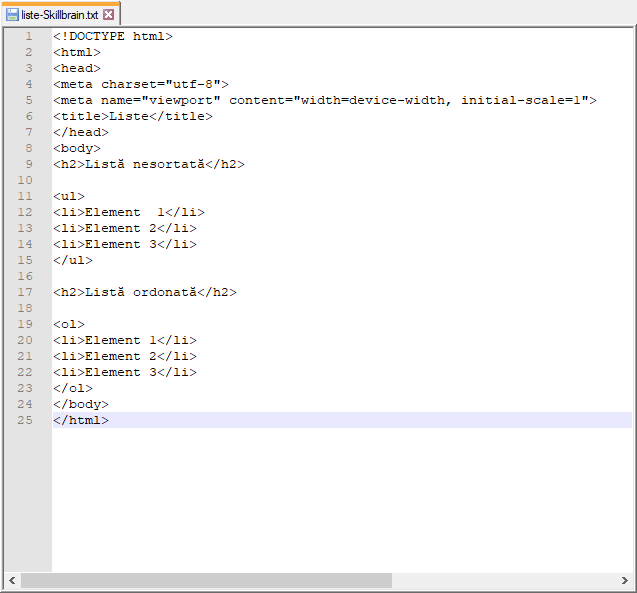
Task: Click the horizontal scrollbar right arrow
Action: tap(625, 580)
